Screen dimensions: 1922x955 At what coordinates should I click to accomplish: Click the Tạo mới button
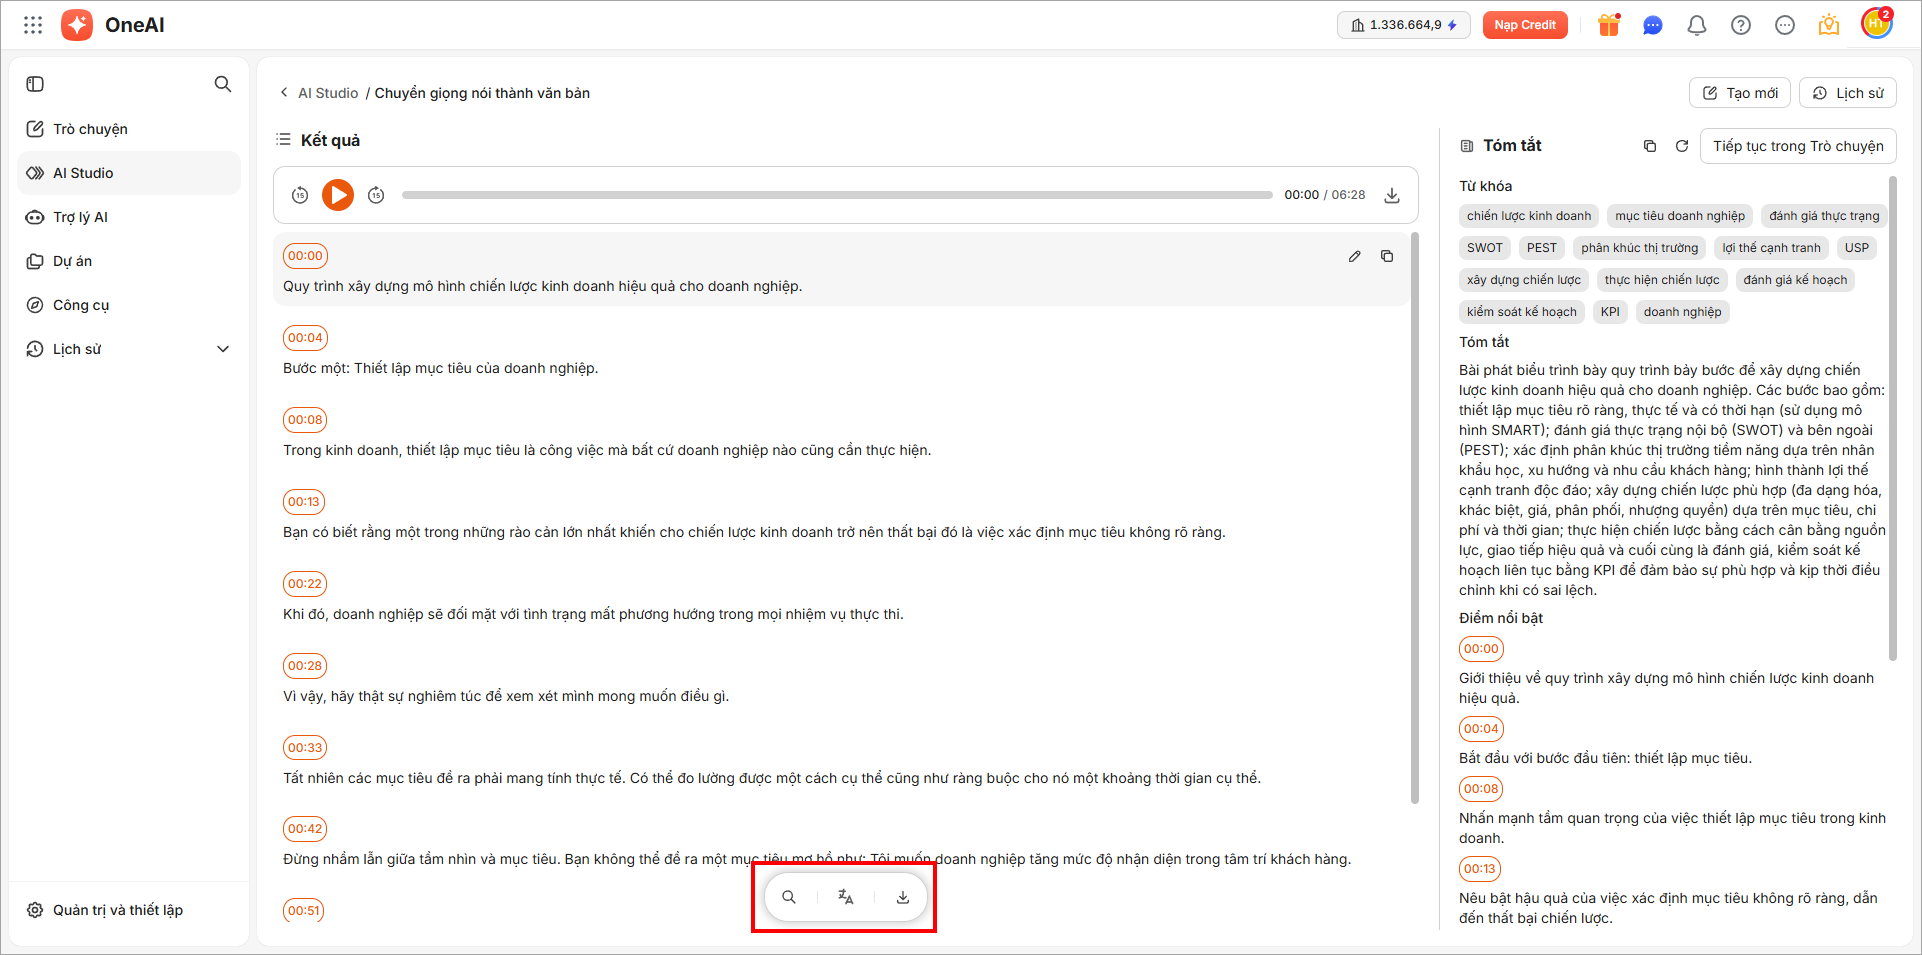coord(1740,93)
